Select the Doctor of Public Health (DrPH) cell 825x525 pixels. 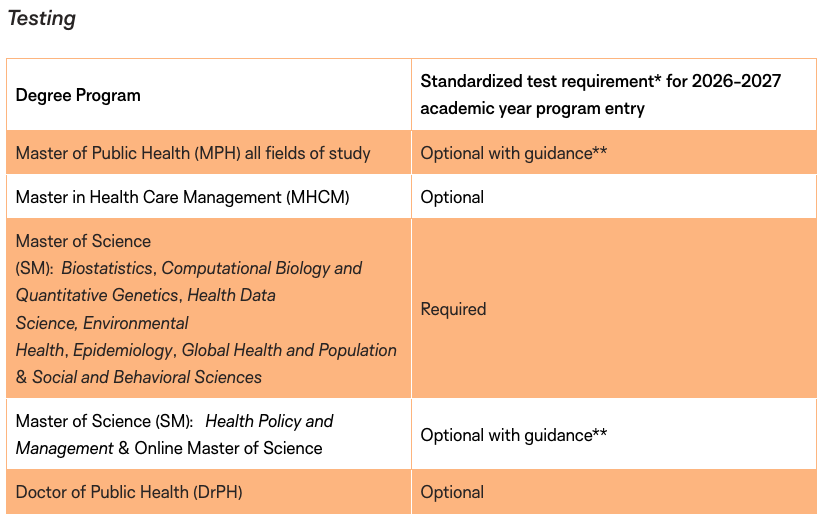pyautogui.click(x=129, y=492)
